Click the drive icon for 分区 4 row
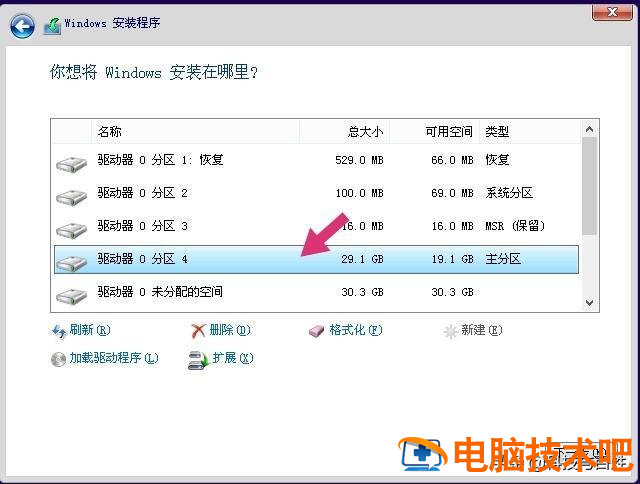This screenshot has height=484, width=640. [71, 264]
